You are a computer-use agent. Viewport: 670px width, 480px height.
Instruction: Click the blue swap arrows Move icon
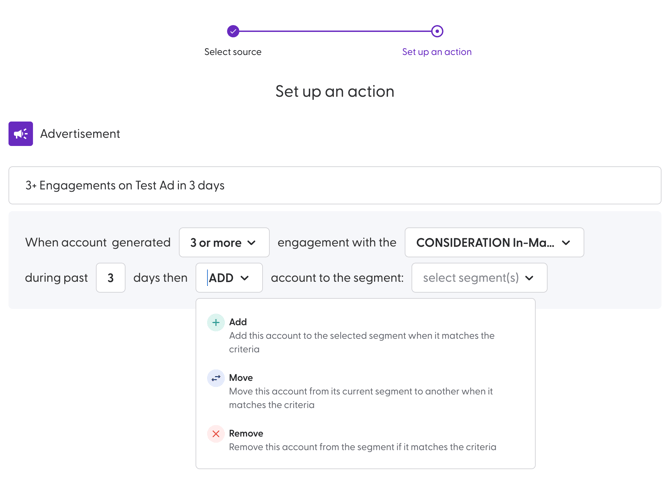coord(215,378)
